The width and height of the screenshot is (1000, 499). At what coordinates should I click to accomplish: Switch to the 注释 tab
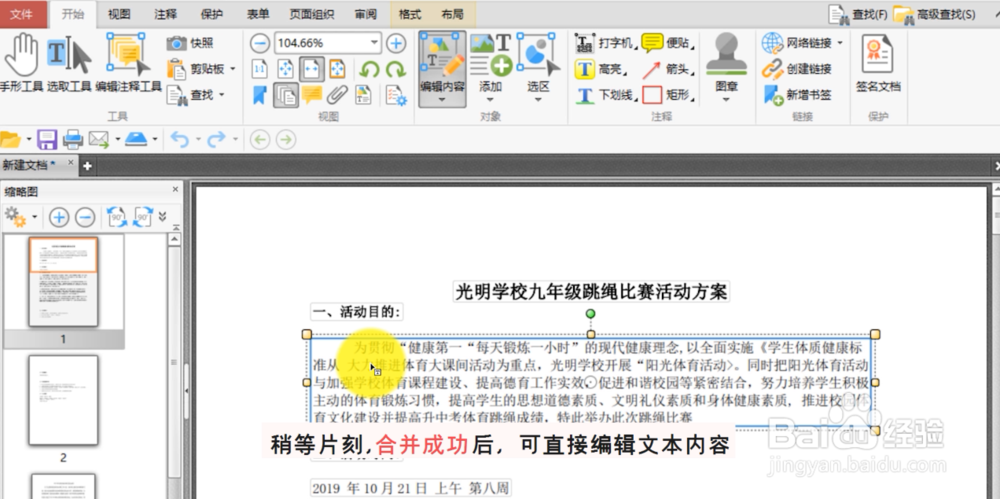[165, 14]
